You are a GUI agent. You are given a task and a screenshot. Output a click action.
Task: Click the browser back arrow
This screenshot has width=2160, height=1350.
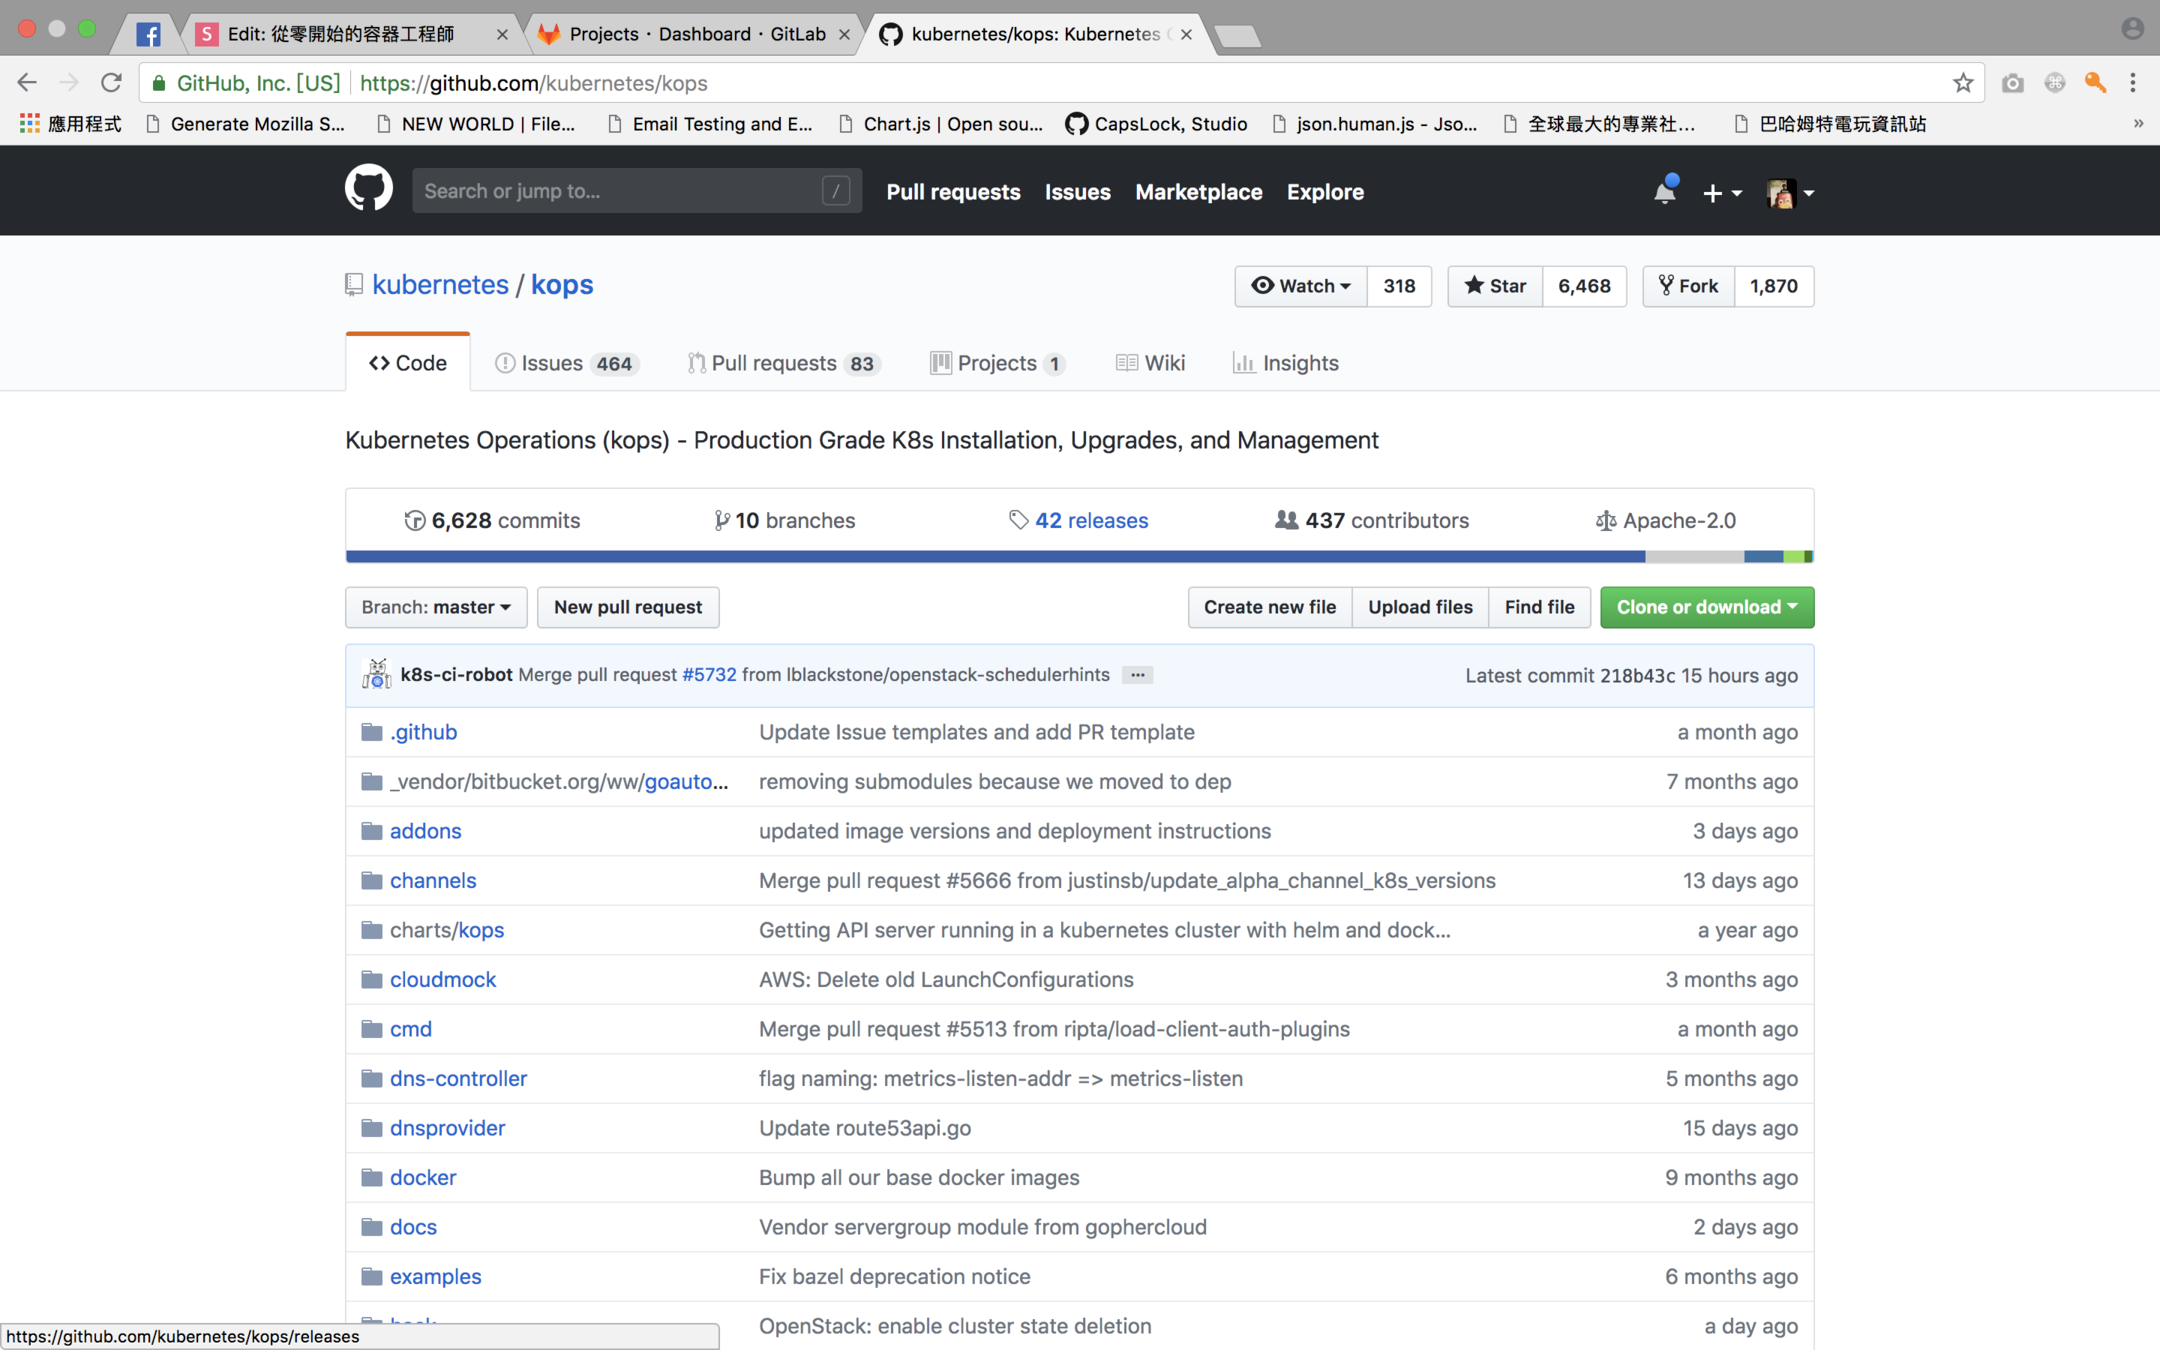coord(27,83)
